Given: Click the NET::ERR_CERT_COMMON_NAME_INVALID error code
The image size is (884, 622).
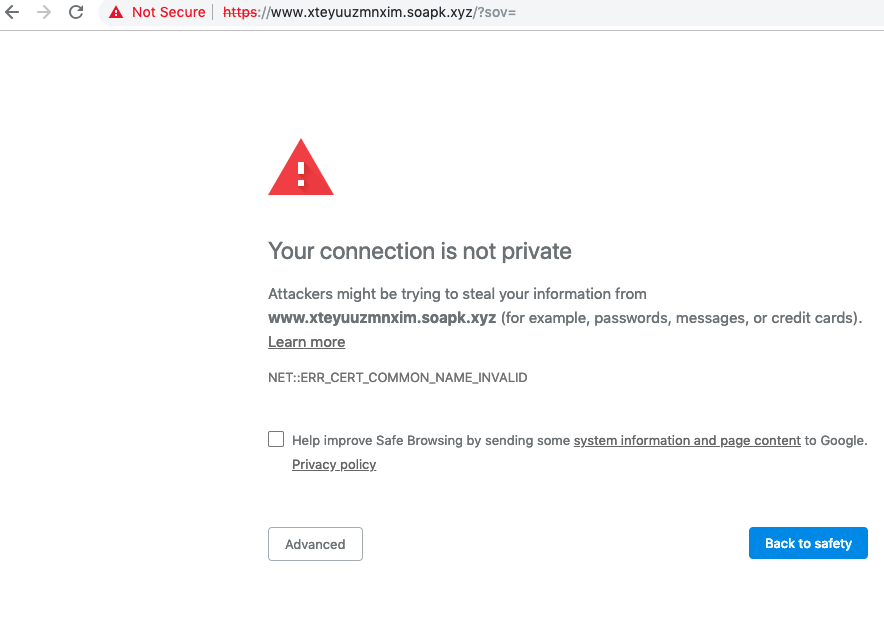Looking at the screenshot, I should (397, 378).
